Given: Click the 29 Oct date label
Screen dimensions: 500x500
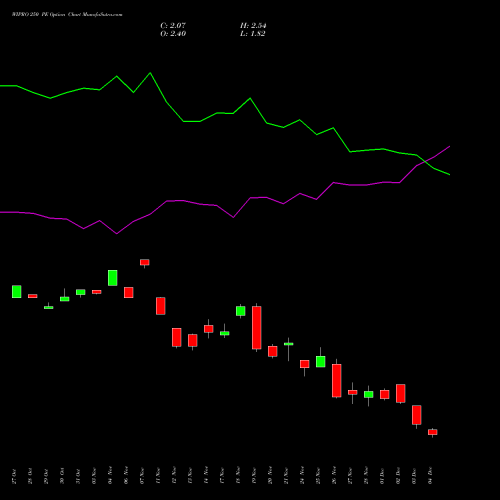Looking at the screenshot, I should [46, 476].
